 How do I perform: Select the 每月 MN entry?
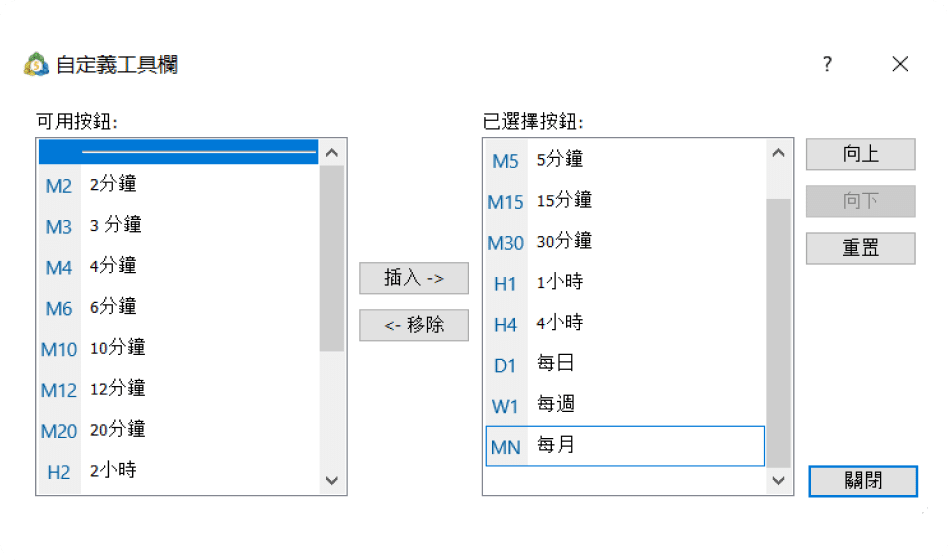[x=624, y=446]
